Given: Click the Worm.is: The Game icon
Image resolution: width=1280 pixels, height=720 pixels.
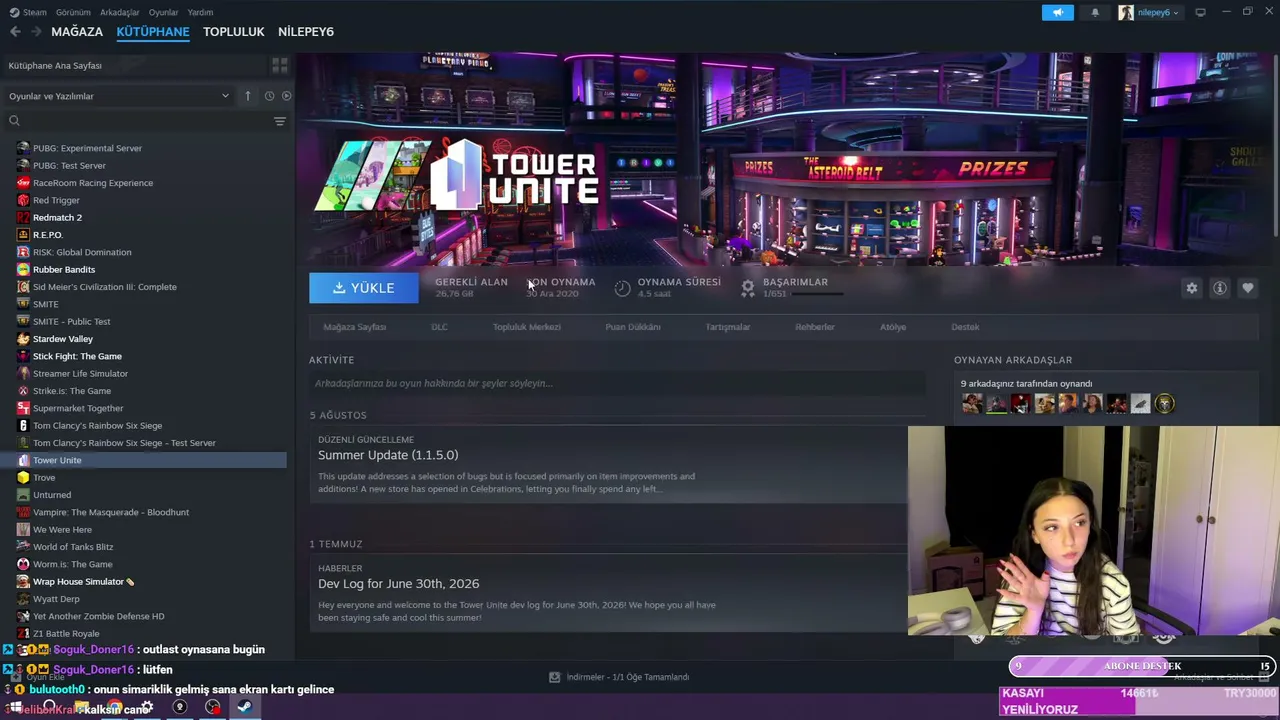Looking at the screenshot, I should 23,564.
